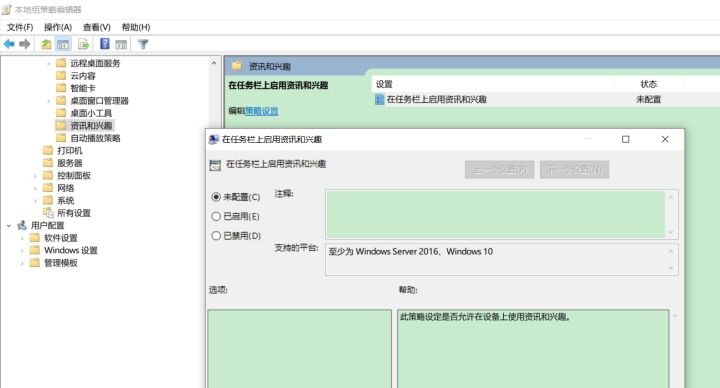Click the Up one level folder icon
This screenshot has width=720, height=388.
coord(46,44)
